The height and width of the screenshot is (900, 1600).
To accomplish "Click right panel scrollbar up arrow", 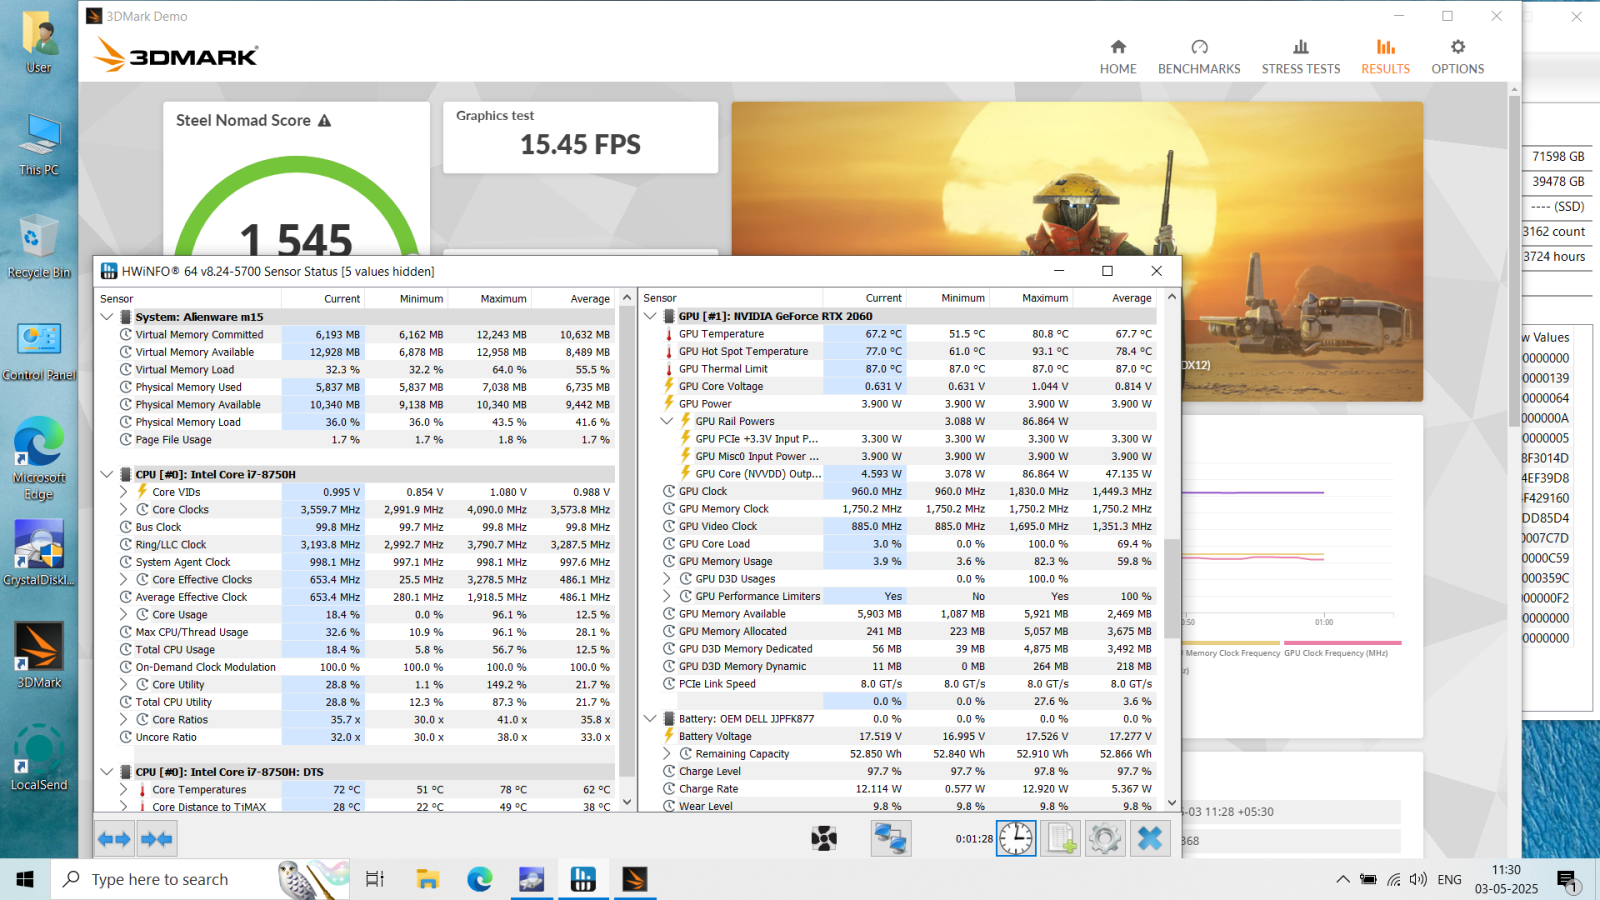I will [x=1172, y=297].
